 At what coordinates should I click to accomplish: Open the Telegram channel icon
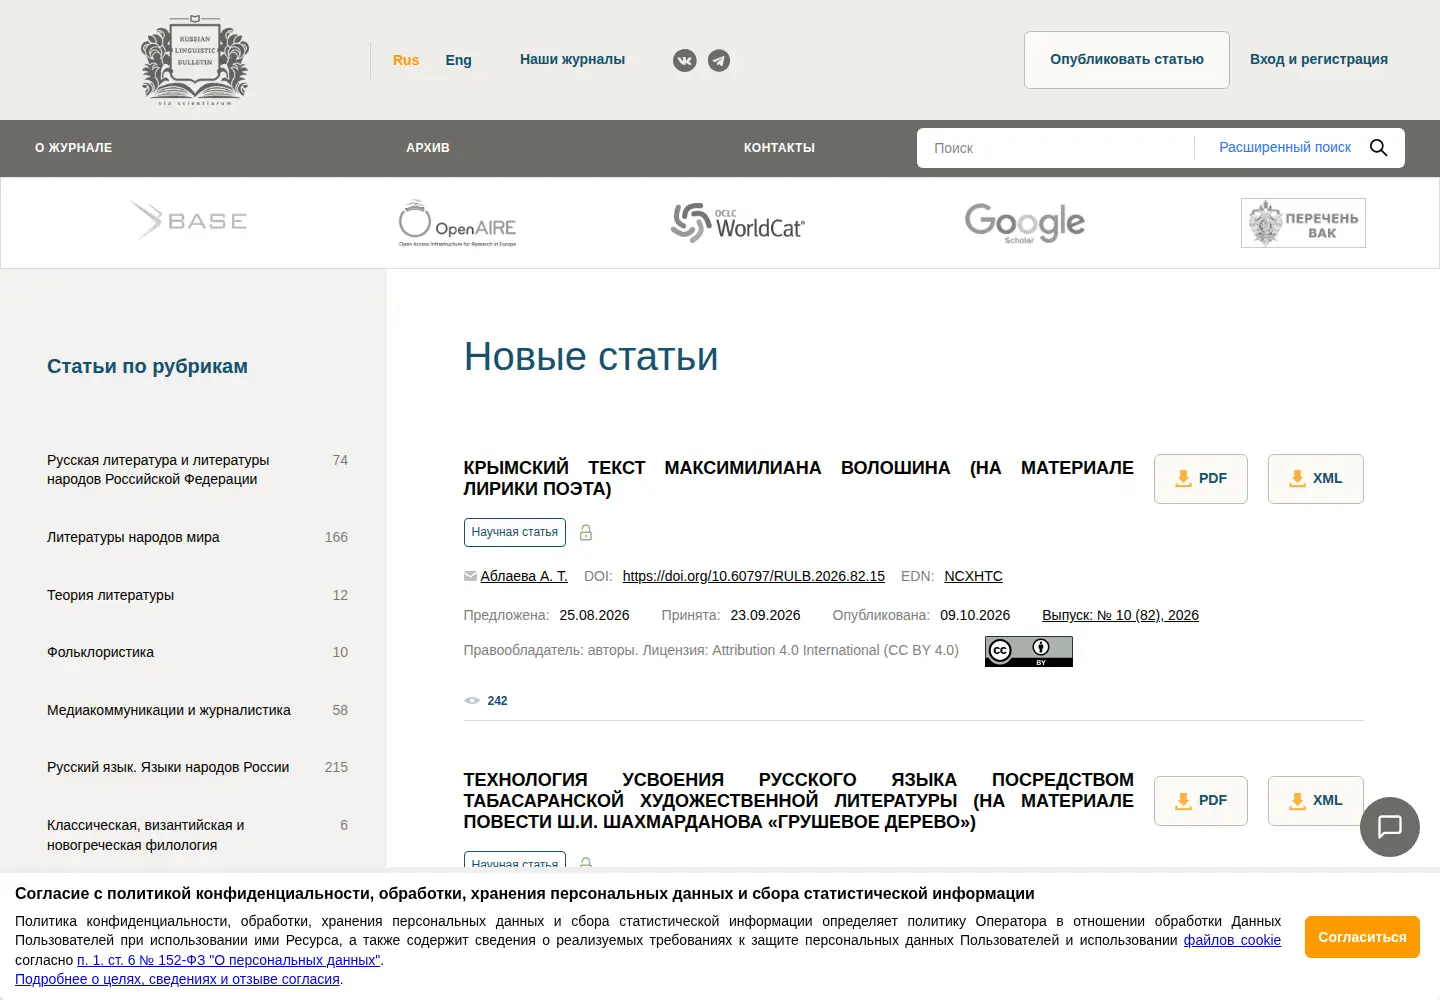pyautogui.click(x=719, y=61)
